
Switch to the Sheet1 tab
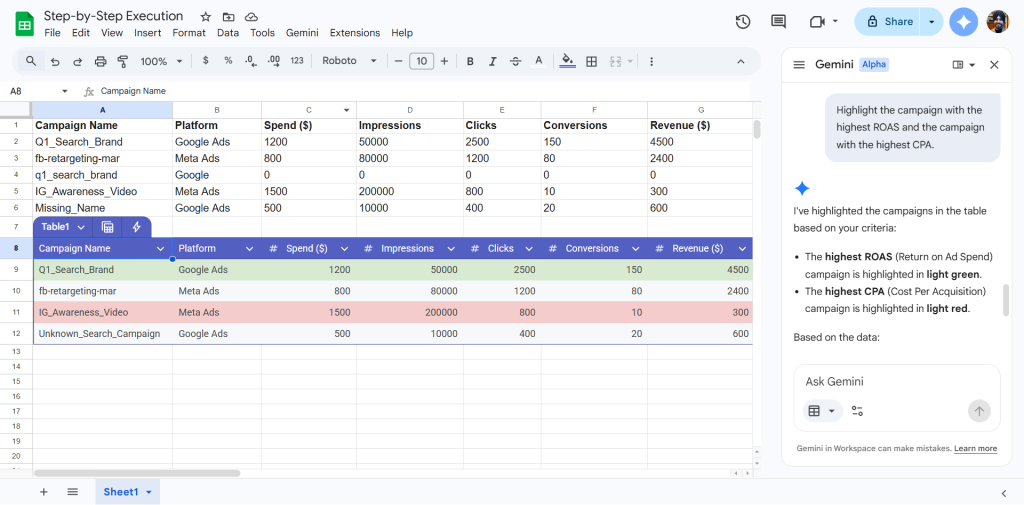pos(120,492)
